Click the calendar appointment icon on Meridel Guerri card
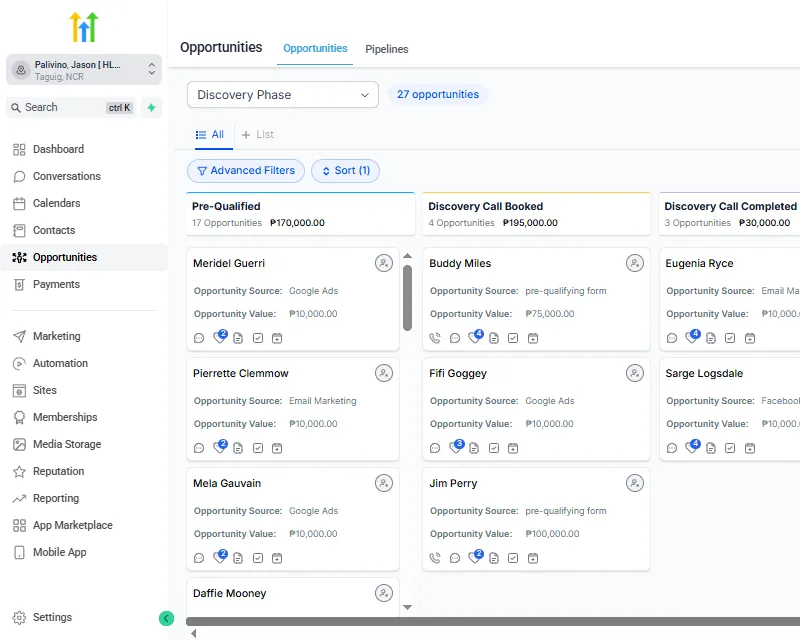Viewport: 800px width, 640px height. 277,338
